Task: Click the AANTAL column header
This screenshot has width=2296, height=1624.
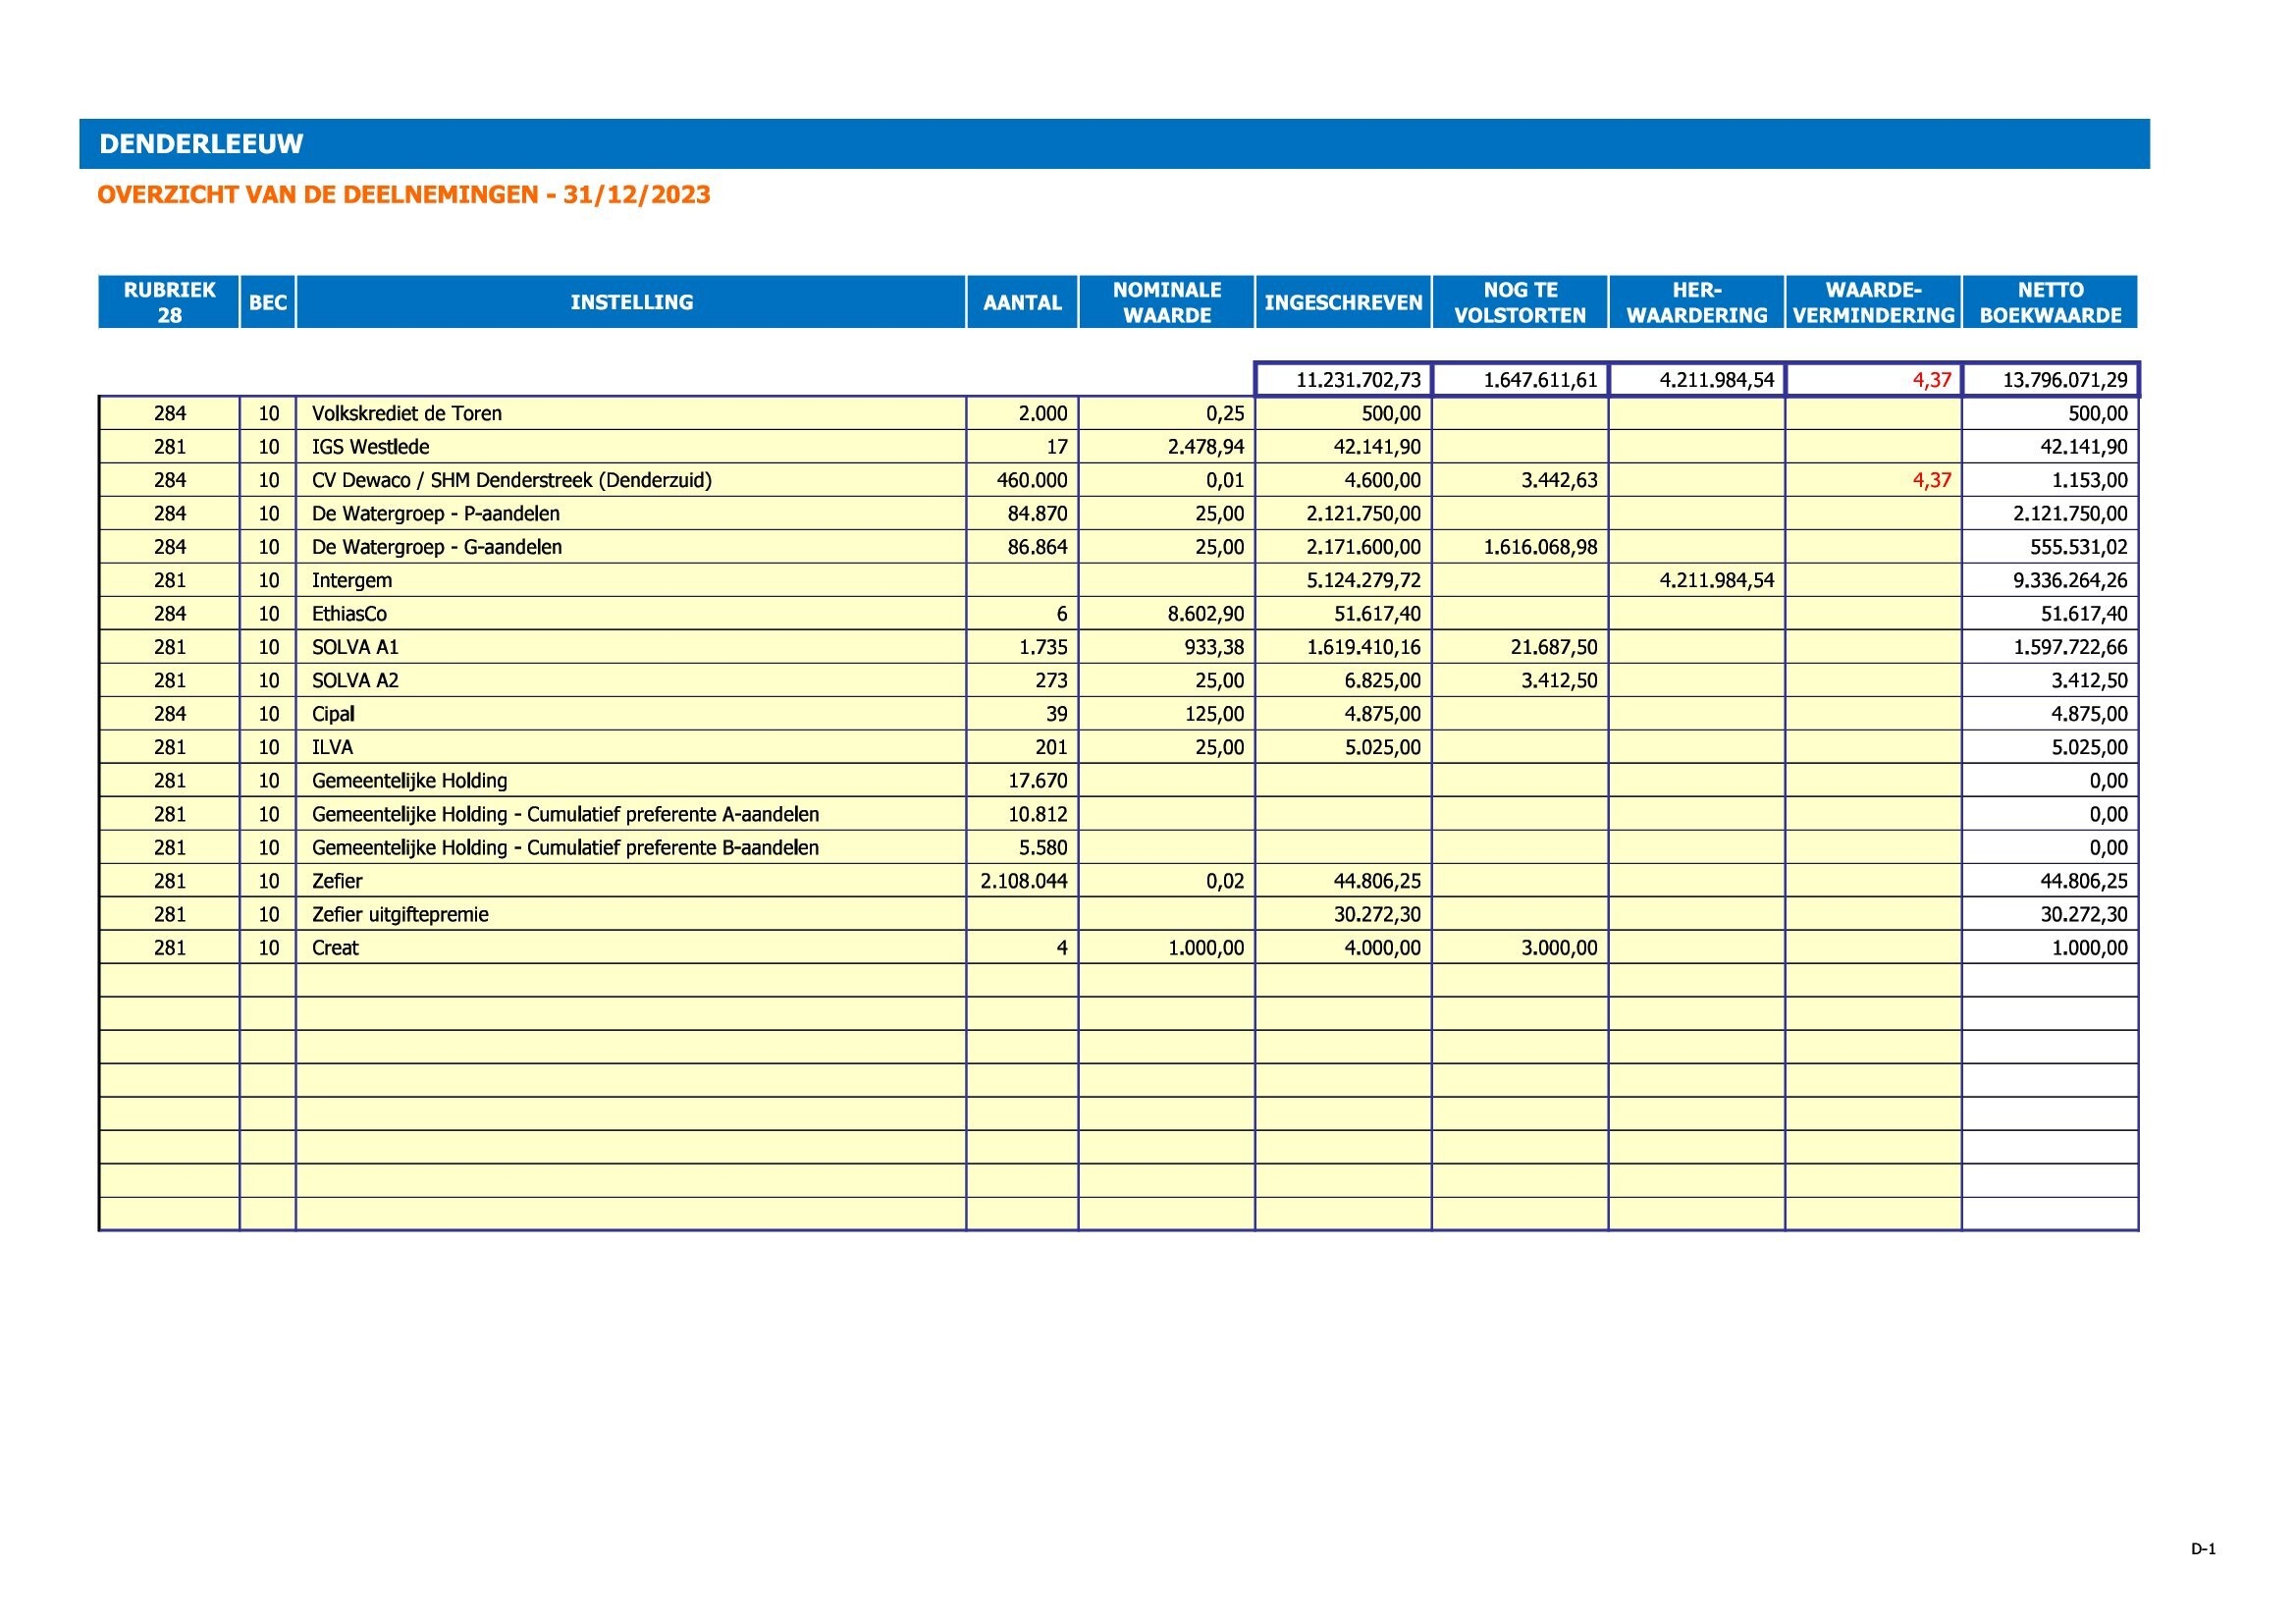Action: 1022,302
